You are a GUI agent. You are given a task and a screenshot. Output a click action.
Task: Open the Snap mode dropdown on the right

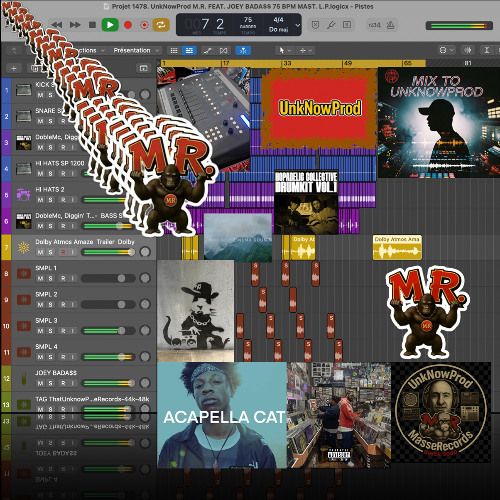point(446,50)
